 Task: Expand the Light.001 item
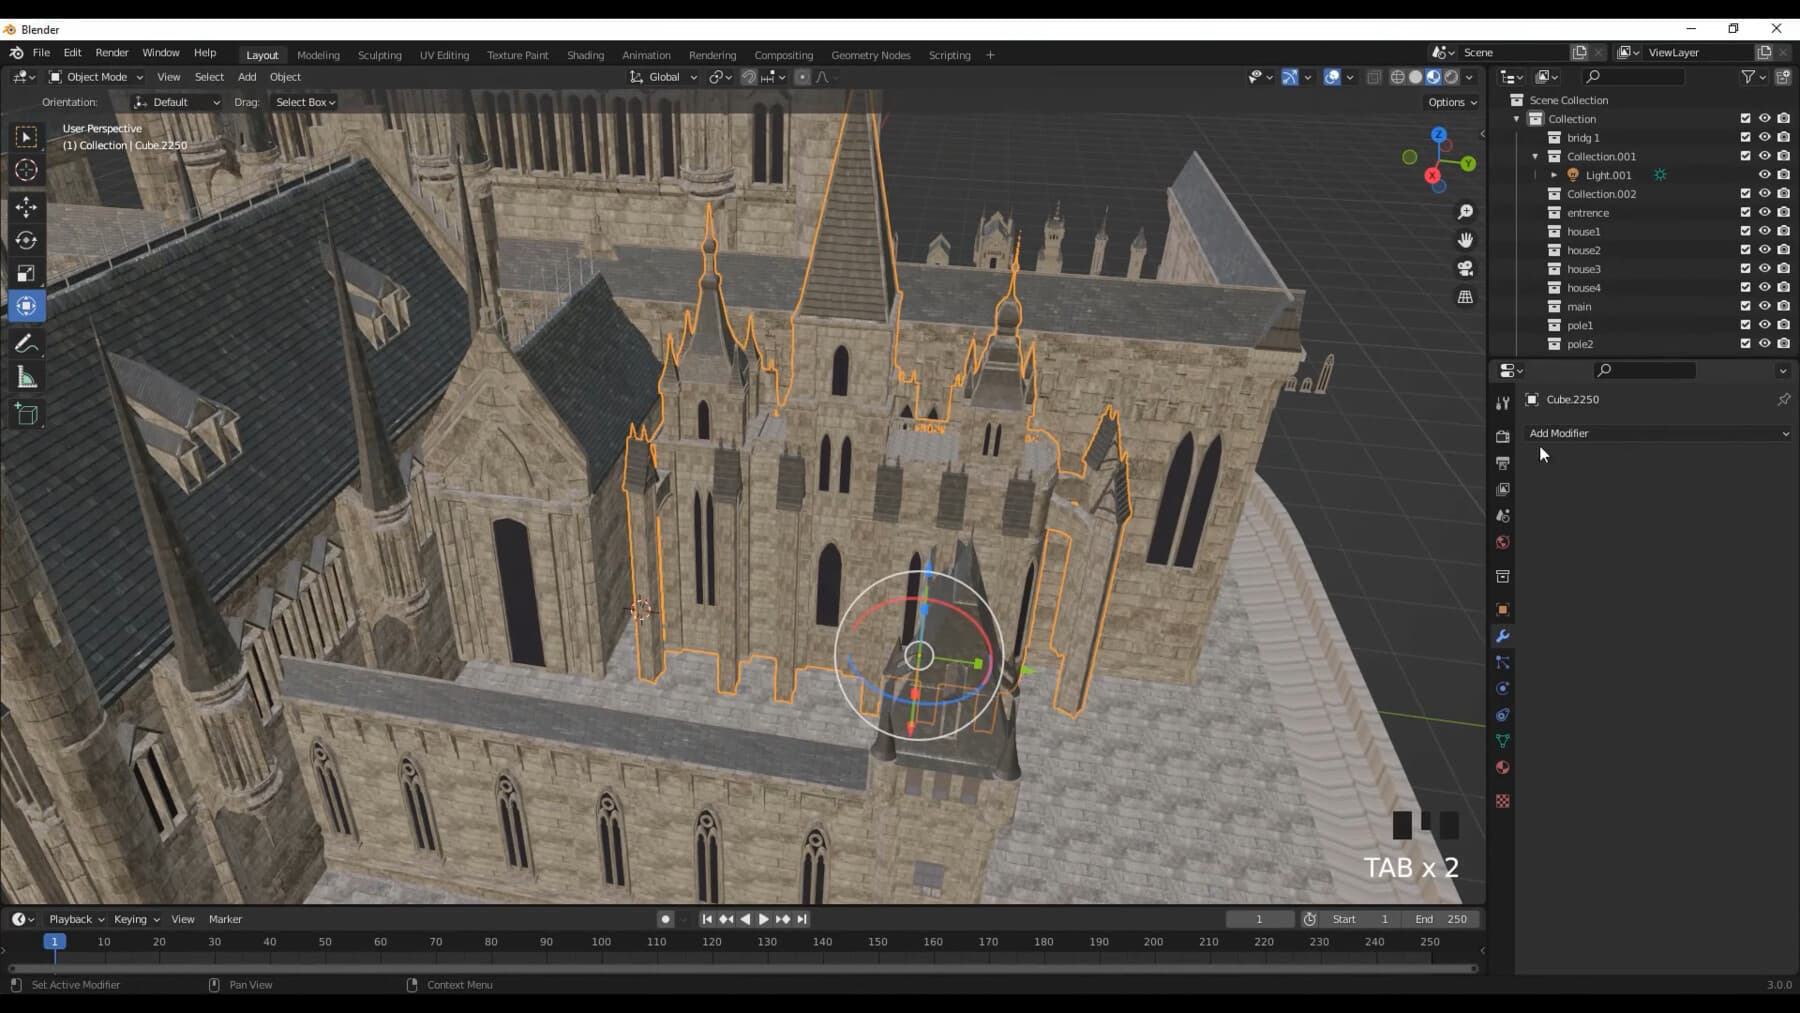pos(1554,175)
